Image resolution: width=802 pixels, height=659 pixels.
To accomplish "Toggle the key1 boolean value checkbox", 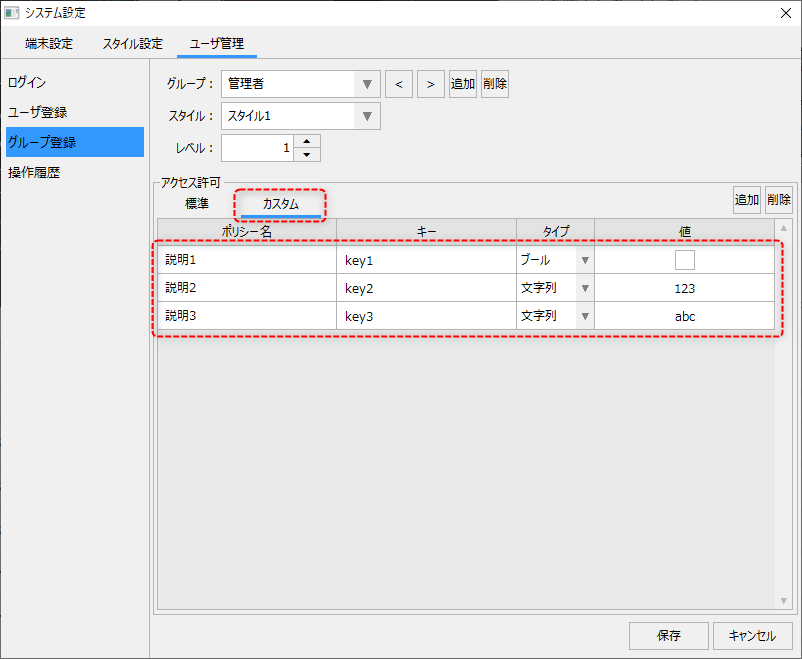I will 684,260.
